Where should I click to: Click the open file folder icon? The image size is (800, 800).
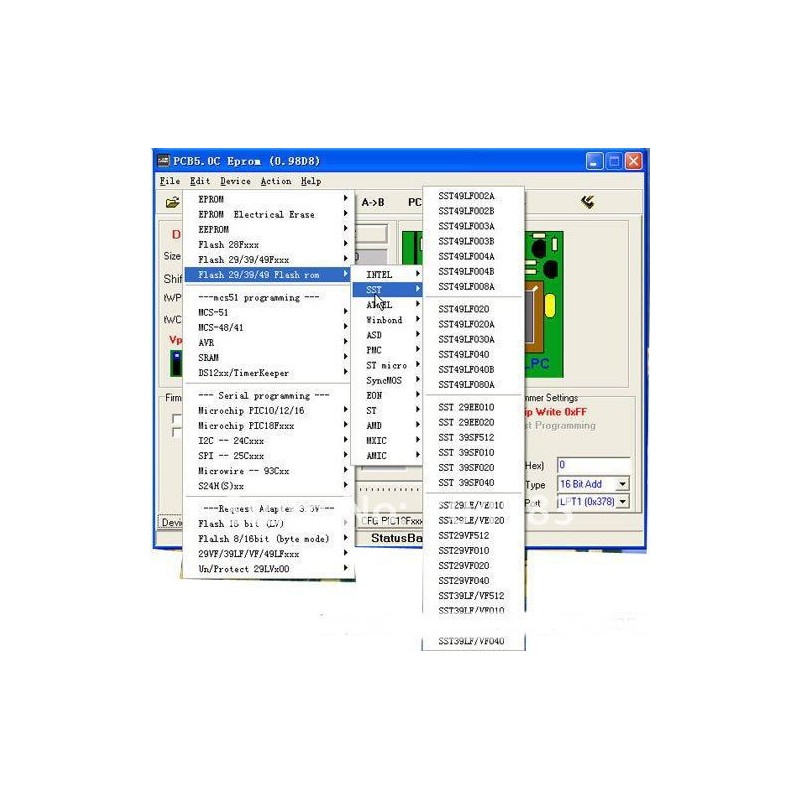tap(172, 203)
